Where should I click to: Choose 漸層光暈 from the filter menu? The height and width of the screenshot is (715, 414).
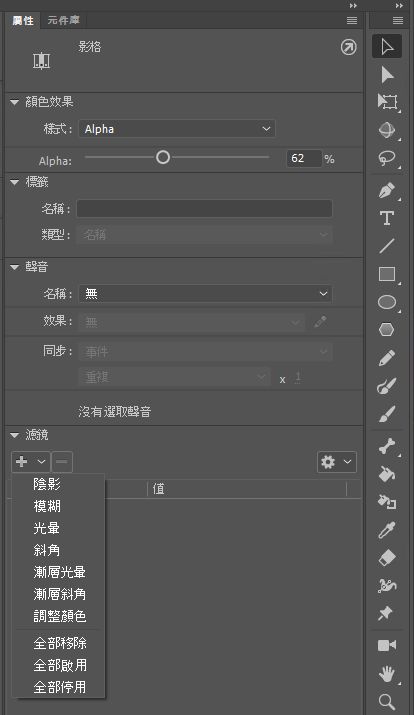[x=58, y=572]
